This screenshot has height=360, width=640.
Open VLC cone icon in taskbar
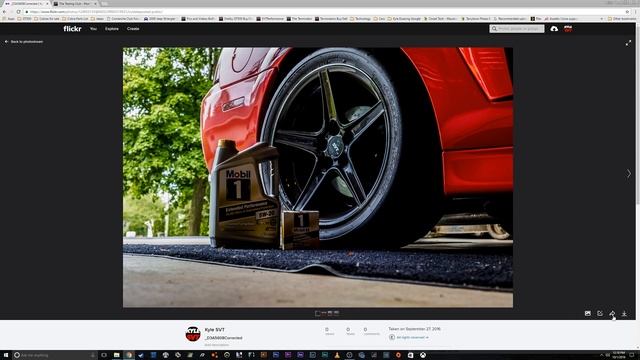pos(337,355)
